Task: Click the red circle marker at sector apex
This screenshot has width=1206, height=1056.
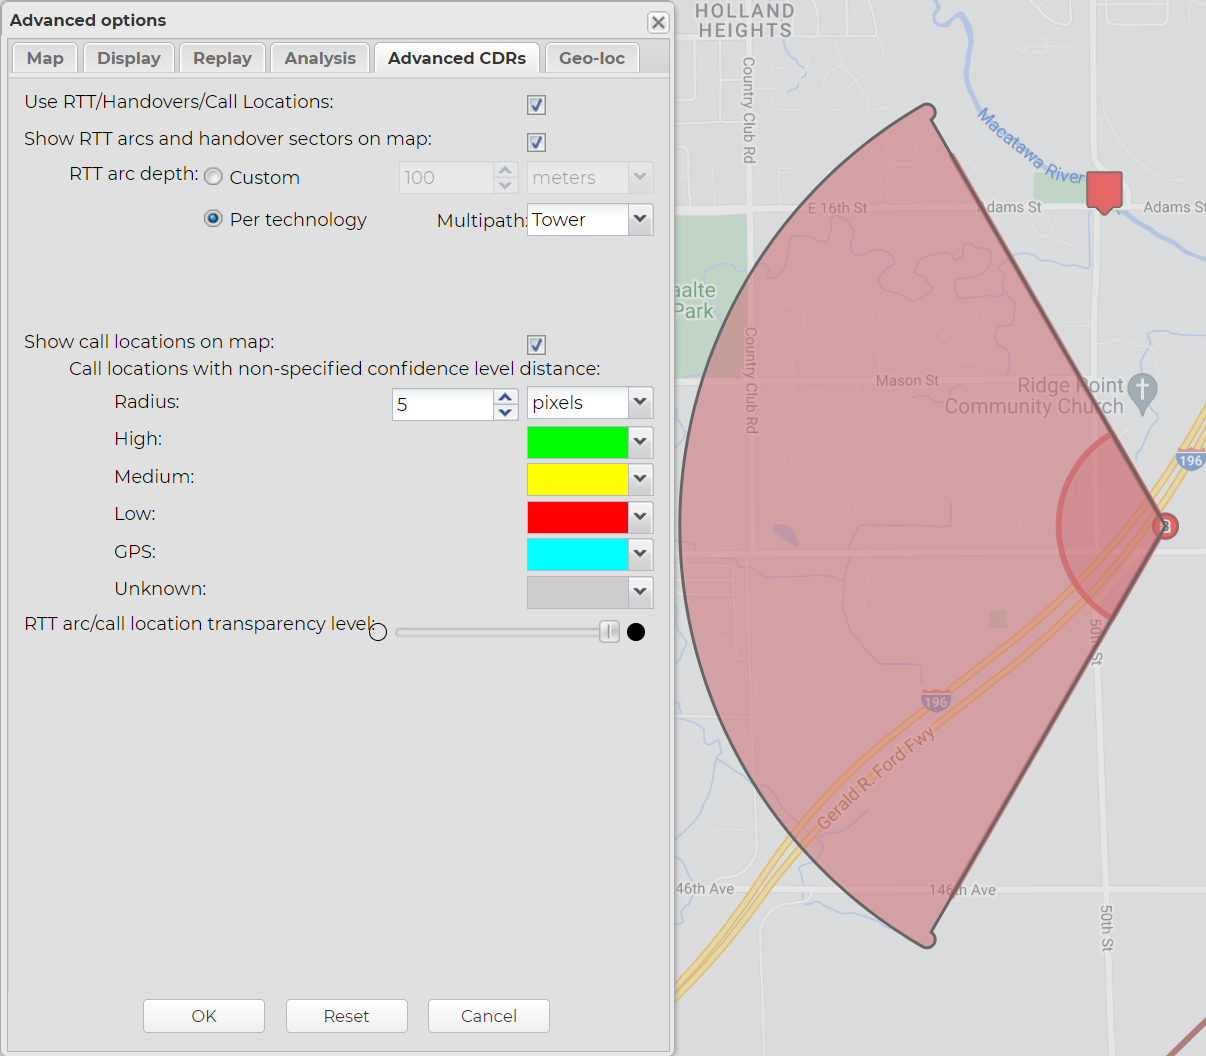Action: click(x=1165, y=526)
